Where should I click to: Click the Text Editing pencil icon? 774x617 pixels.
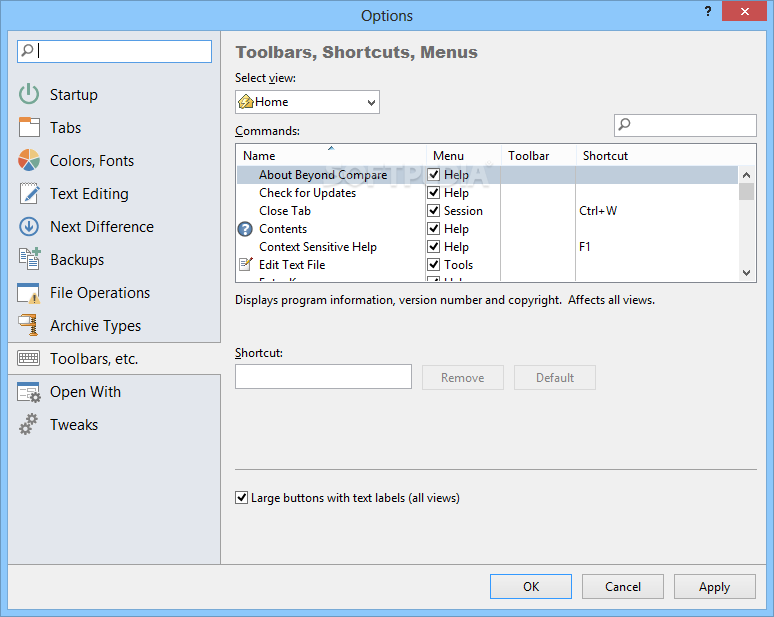coord(29,193)
